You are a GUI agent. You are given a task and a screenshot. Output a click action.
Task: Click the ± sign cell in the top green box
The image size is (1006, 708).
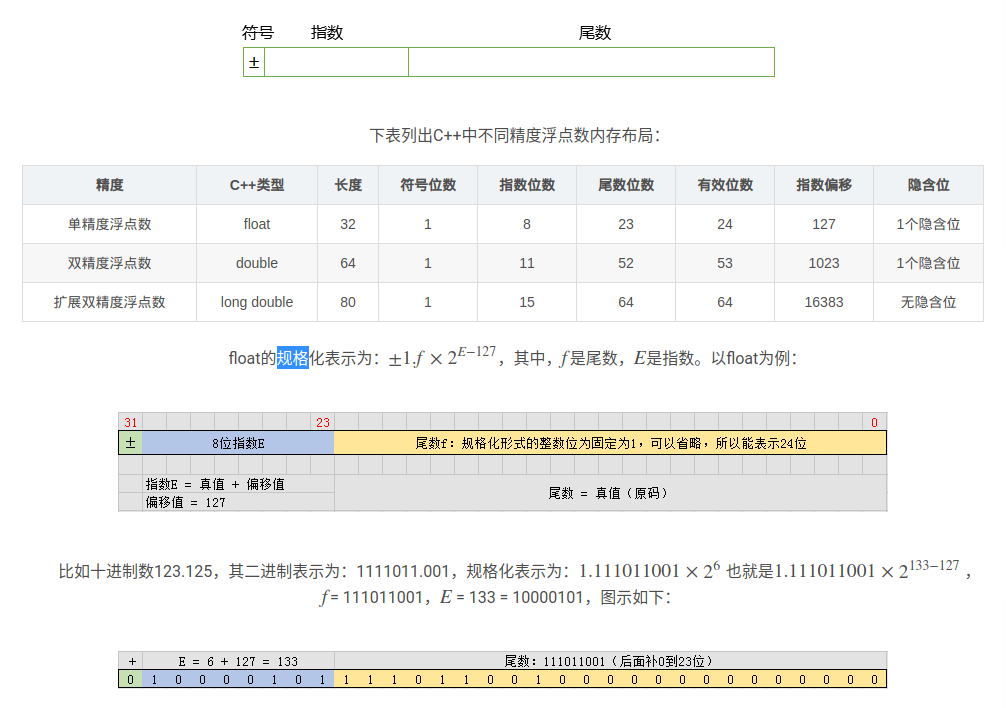coord(254,62)
